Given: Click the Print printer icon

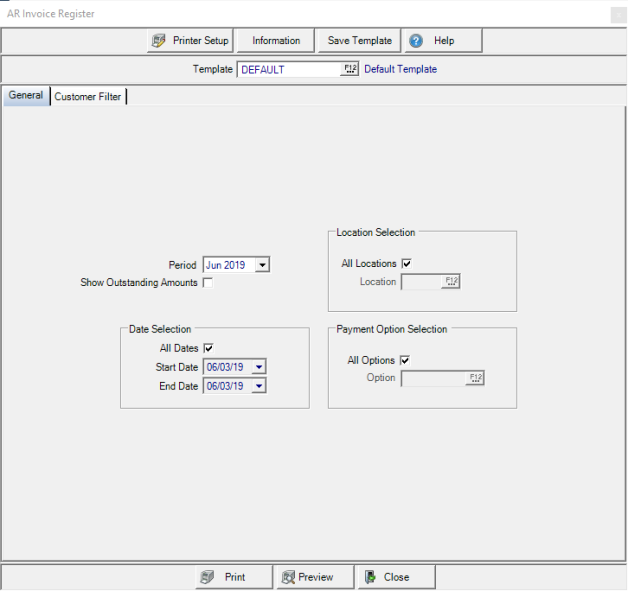Looking at the screenshot, I should 207,577.
